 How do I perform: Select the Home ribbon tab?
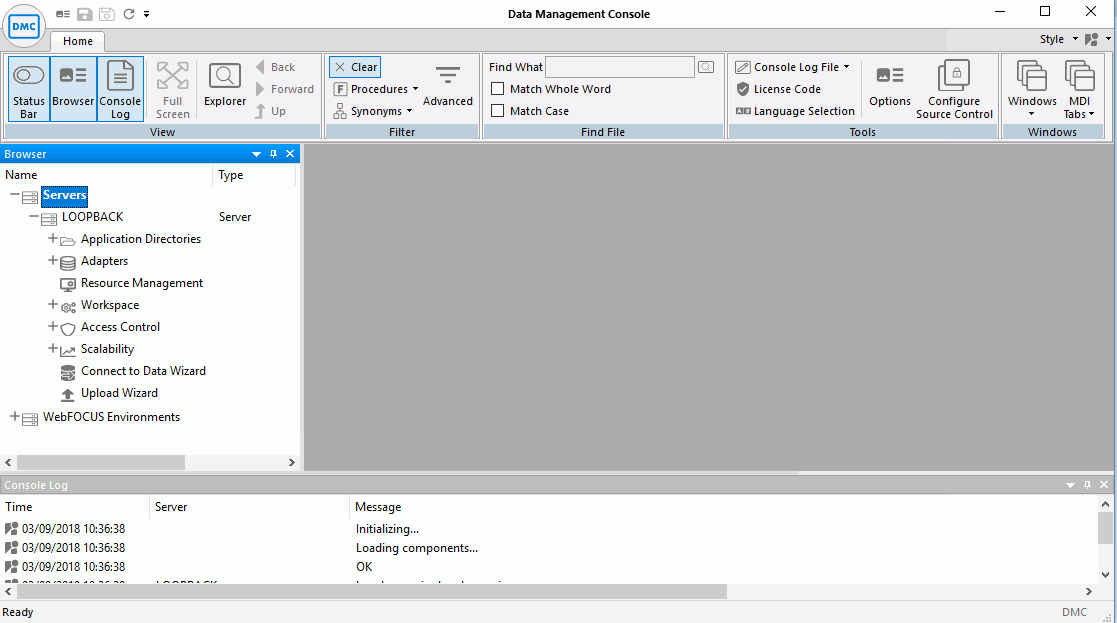[x=78, y=41]
